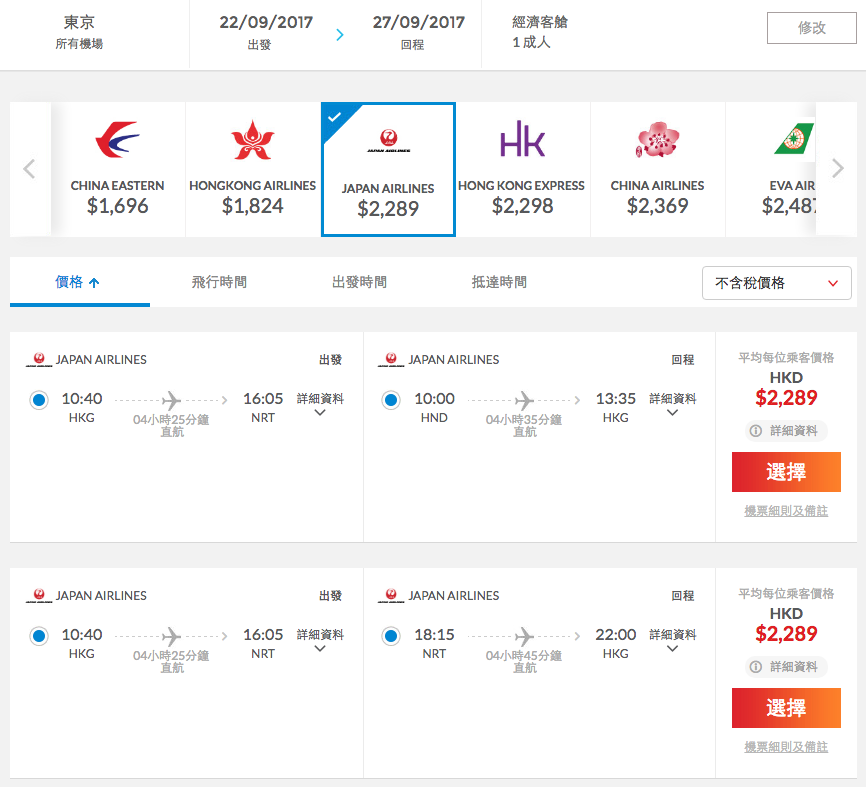Select the China Eastern logo card
866x787 pixels.
(x=118, y=170)
